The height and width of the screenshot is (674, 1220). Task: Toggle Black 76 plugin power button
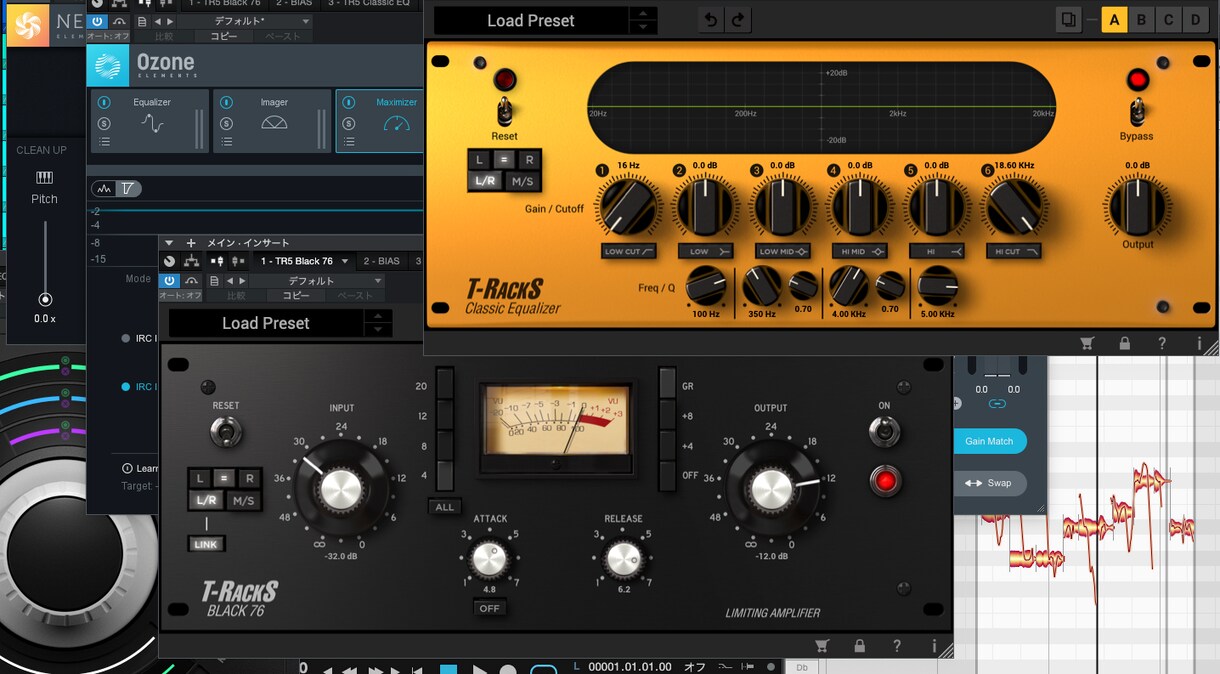click(170, 281)
